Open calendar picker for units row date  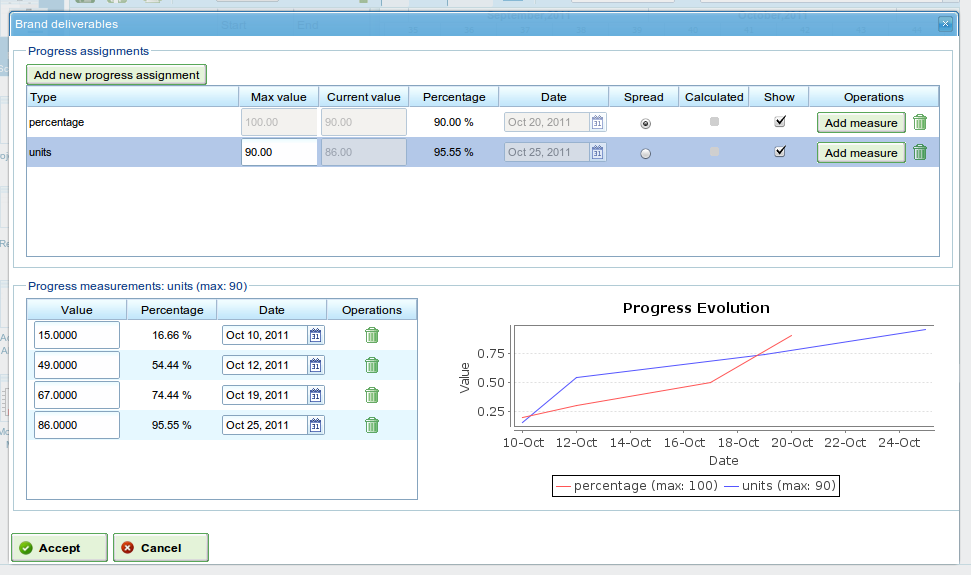coord(597,152)
